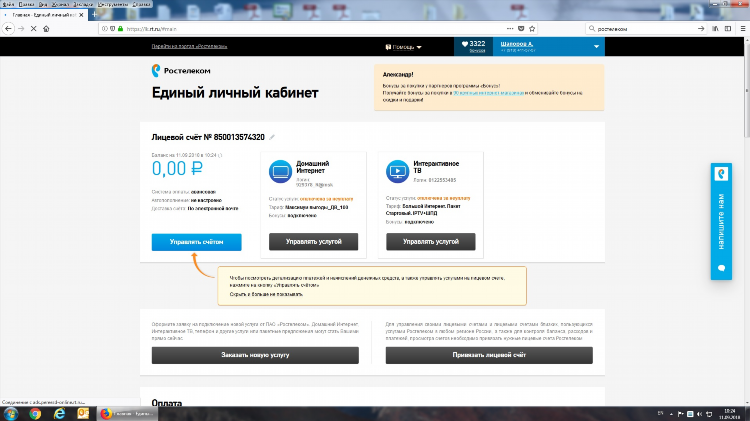Save page to Pocket icon

[521, 29]
